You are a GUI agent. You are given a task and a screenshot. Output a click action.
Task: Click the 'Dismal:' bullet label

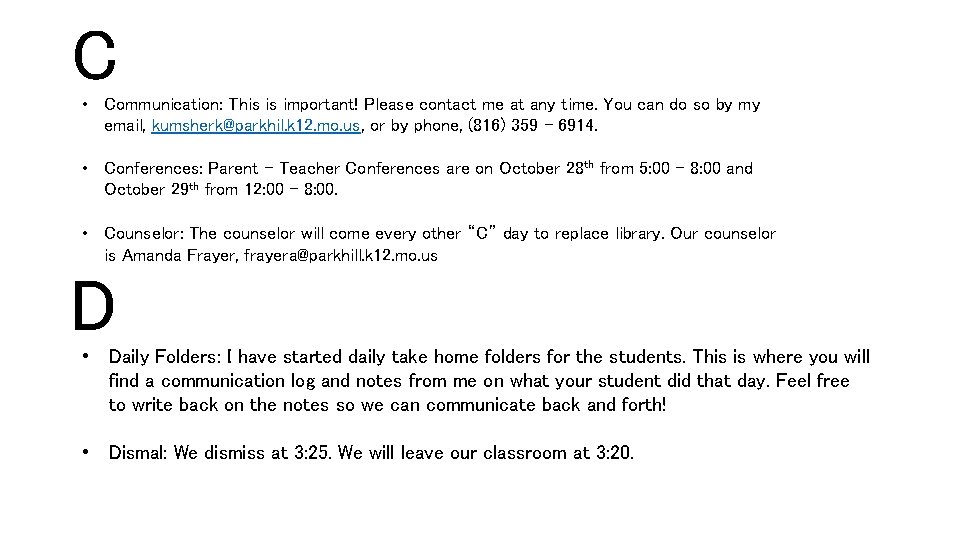click(138, 453)
